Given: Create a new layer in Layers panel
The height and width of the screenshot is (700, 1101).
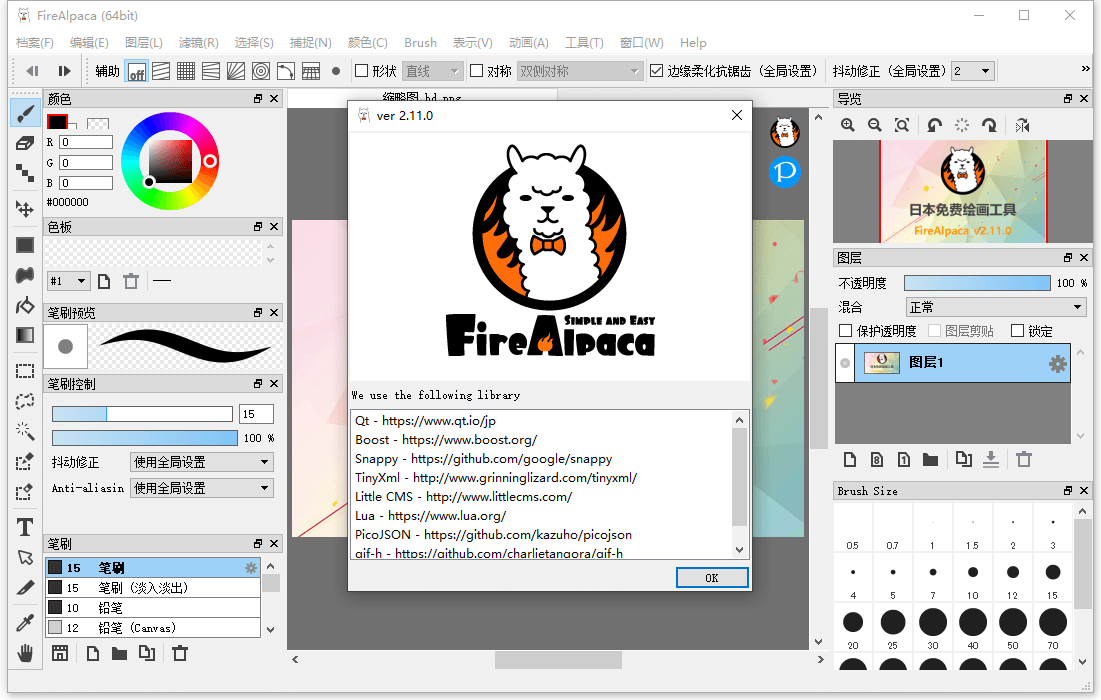Looking at the screenshot, I should coord(850,459).
